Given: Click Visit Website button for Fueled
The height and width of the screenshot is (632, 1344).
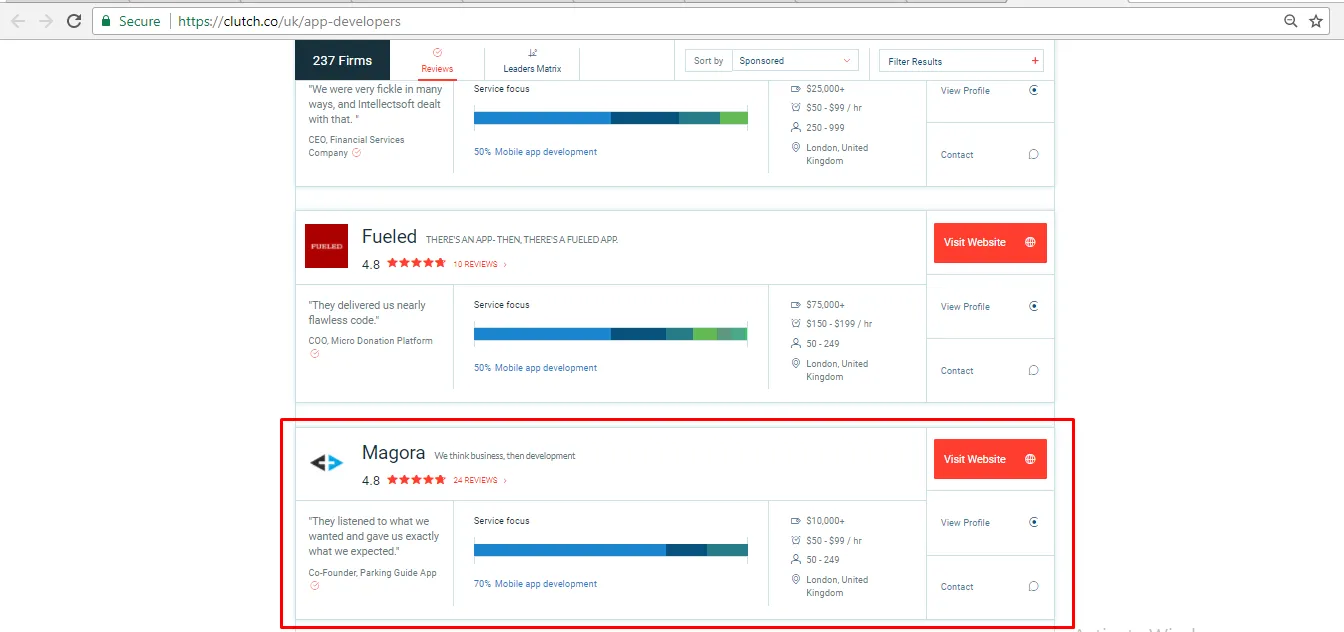Looking at the screenshot, I should click(990, 242).
